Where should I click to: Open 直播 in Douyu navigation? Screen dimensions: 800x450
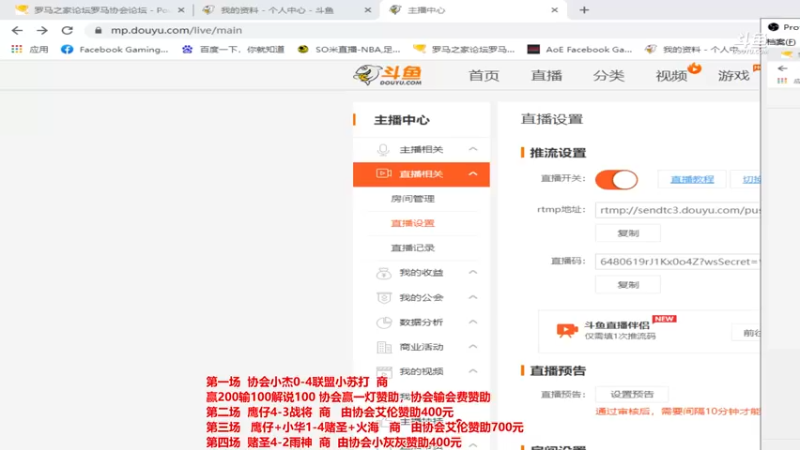pyautogui.click(x=546, y=76)
